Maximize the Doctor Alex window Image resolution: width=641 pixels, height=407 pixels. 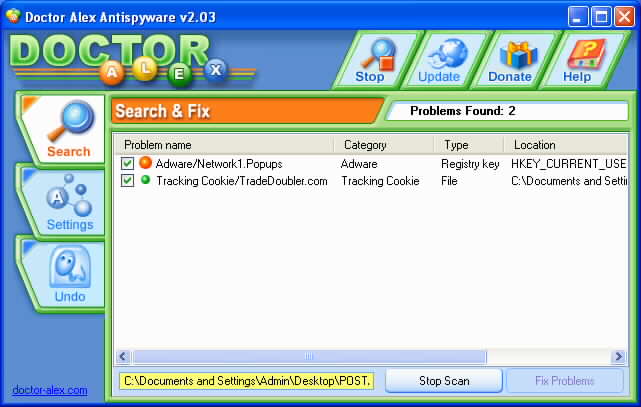point(601,17)
